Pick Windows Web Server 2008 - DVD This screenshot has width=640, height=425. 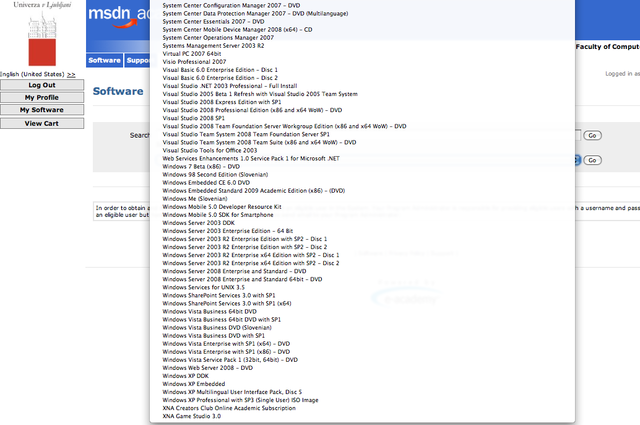(207, 368)
